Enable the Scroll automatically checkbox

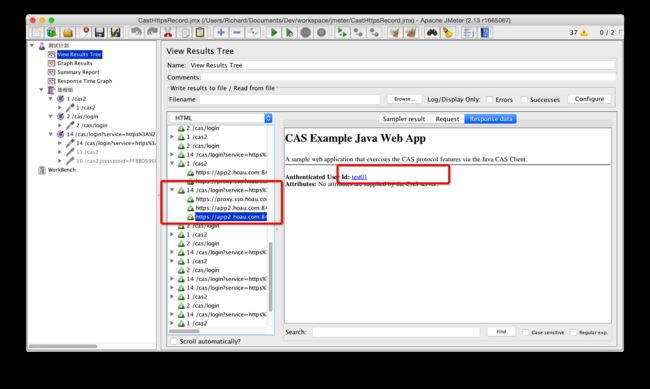pos(174,341)
